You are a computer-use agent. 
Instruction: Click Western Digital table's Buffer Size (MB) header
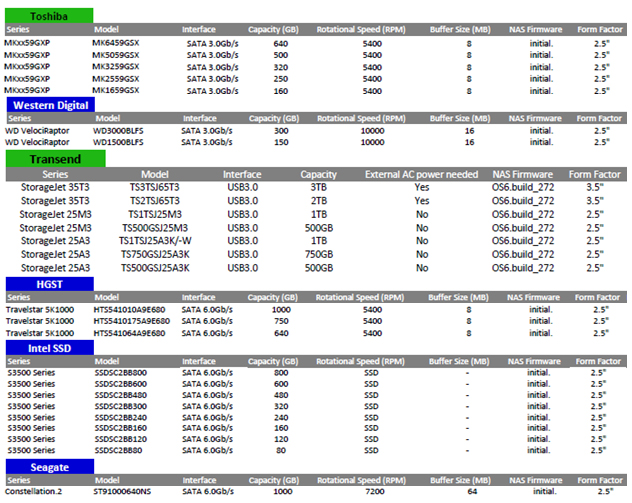point(460,118)
